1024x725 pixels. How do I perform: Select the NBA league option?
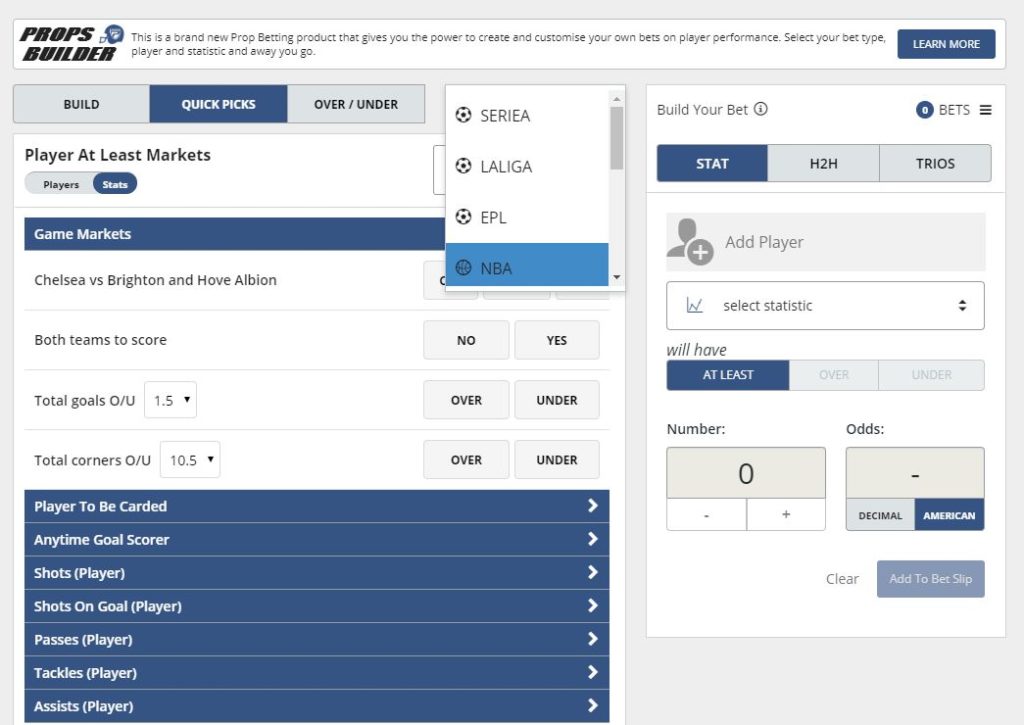(x=527, y=265)
